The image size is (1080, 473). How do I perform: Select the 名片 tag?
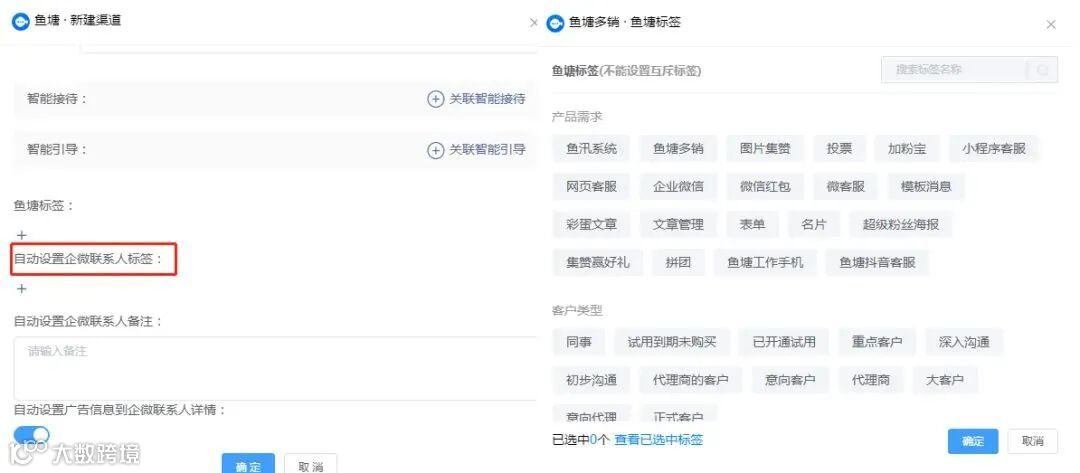tap(814, 224)
